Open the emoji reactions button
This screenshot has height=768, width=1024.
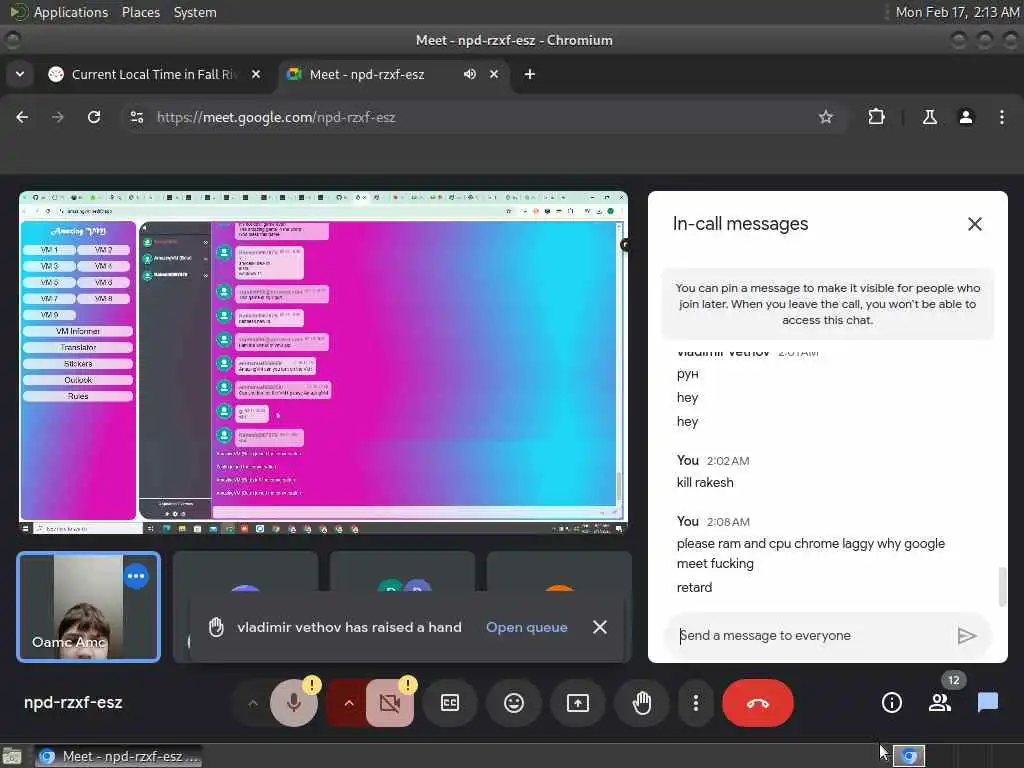click(x=514, y=703)
